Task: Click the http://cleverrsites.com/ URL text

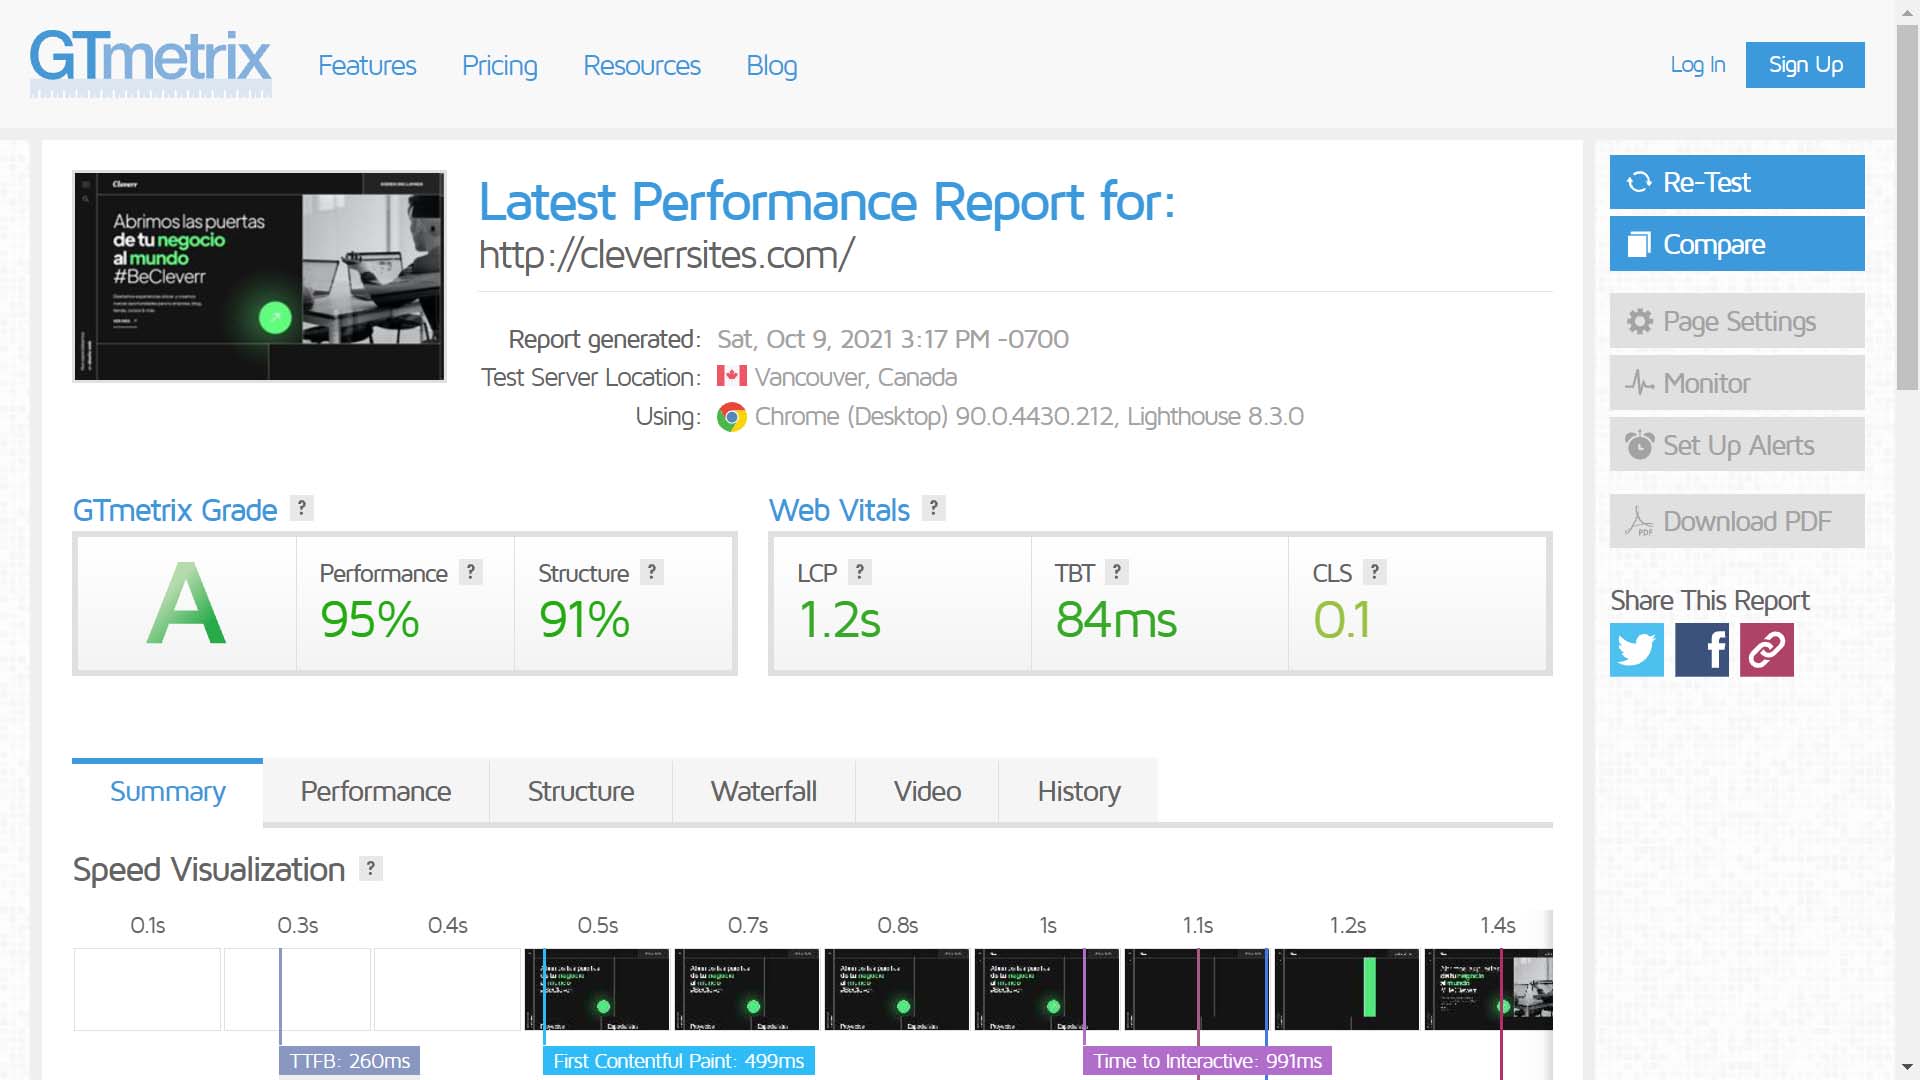Action: click(x=666, y=256)
